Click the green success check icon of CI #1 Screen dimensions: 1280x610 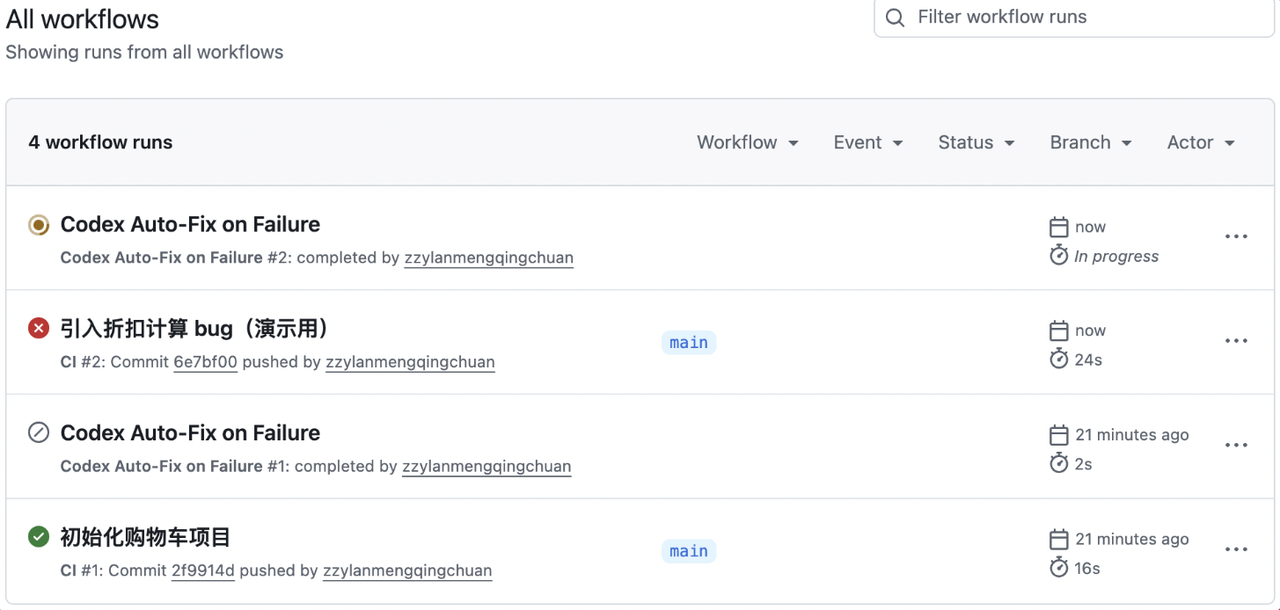pos(39,537)
